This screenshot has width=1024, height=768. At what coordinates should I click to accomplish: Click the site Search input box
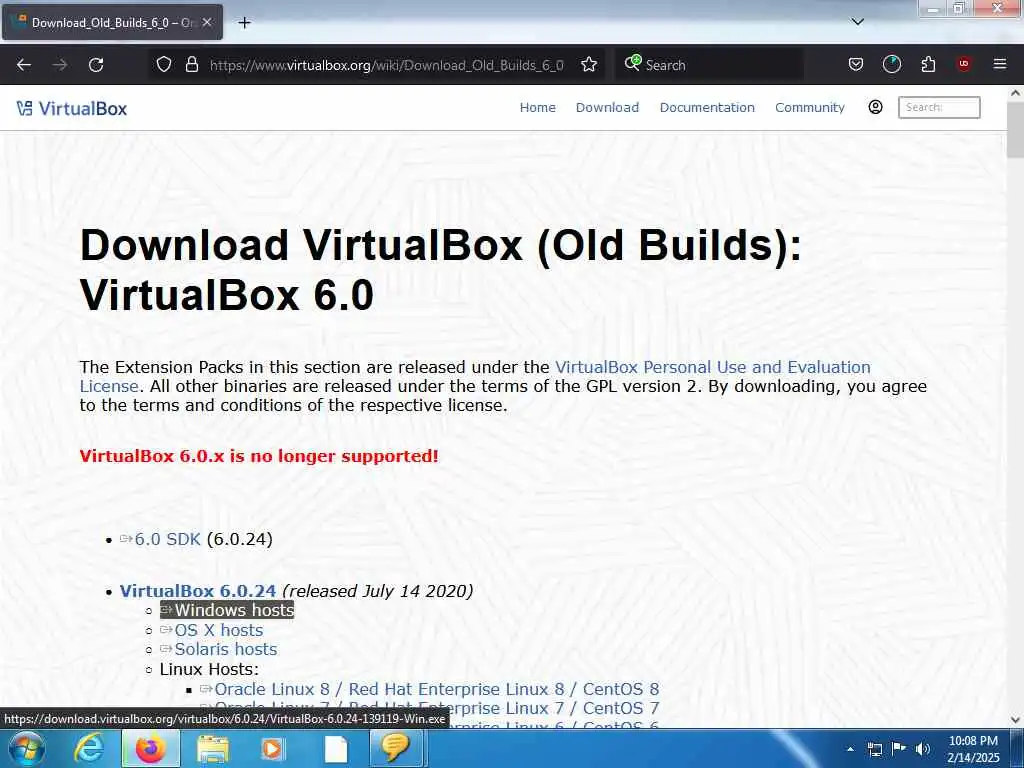(x=939, y=107)
